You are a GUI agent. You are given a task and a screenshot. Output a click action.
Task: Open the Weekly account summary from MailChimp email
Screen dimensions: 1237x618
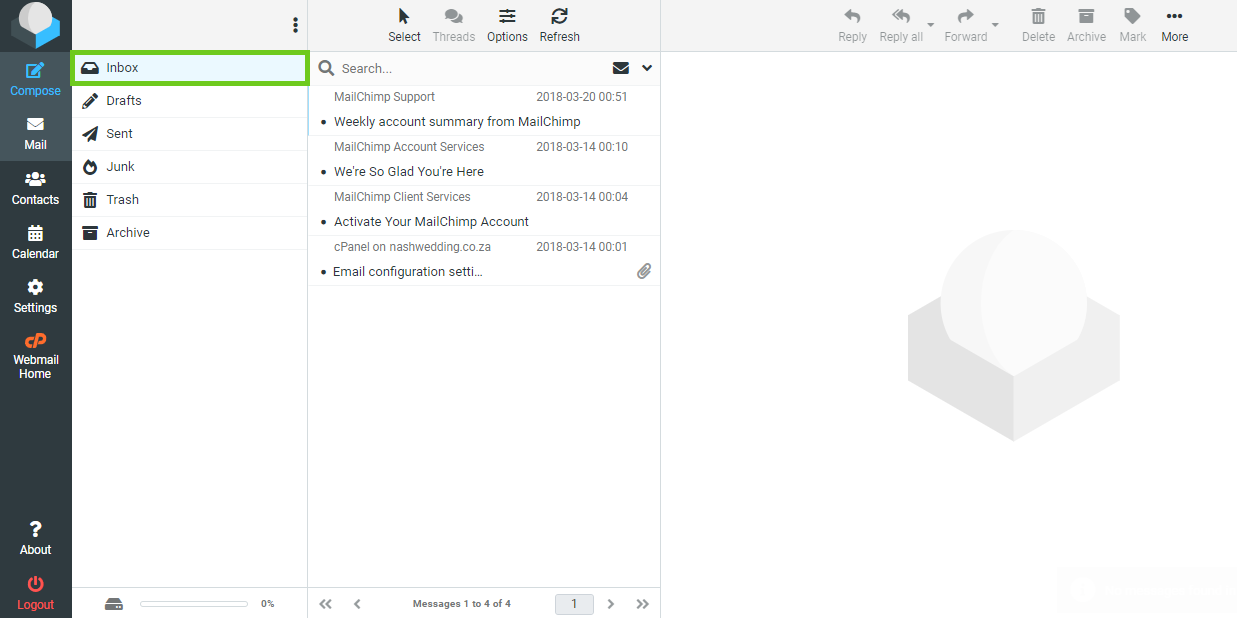[457, 122]
